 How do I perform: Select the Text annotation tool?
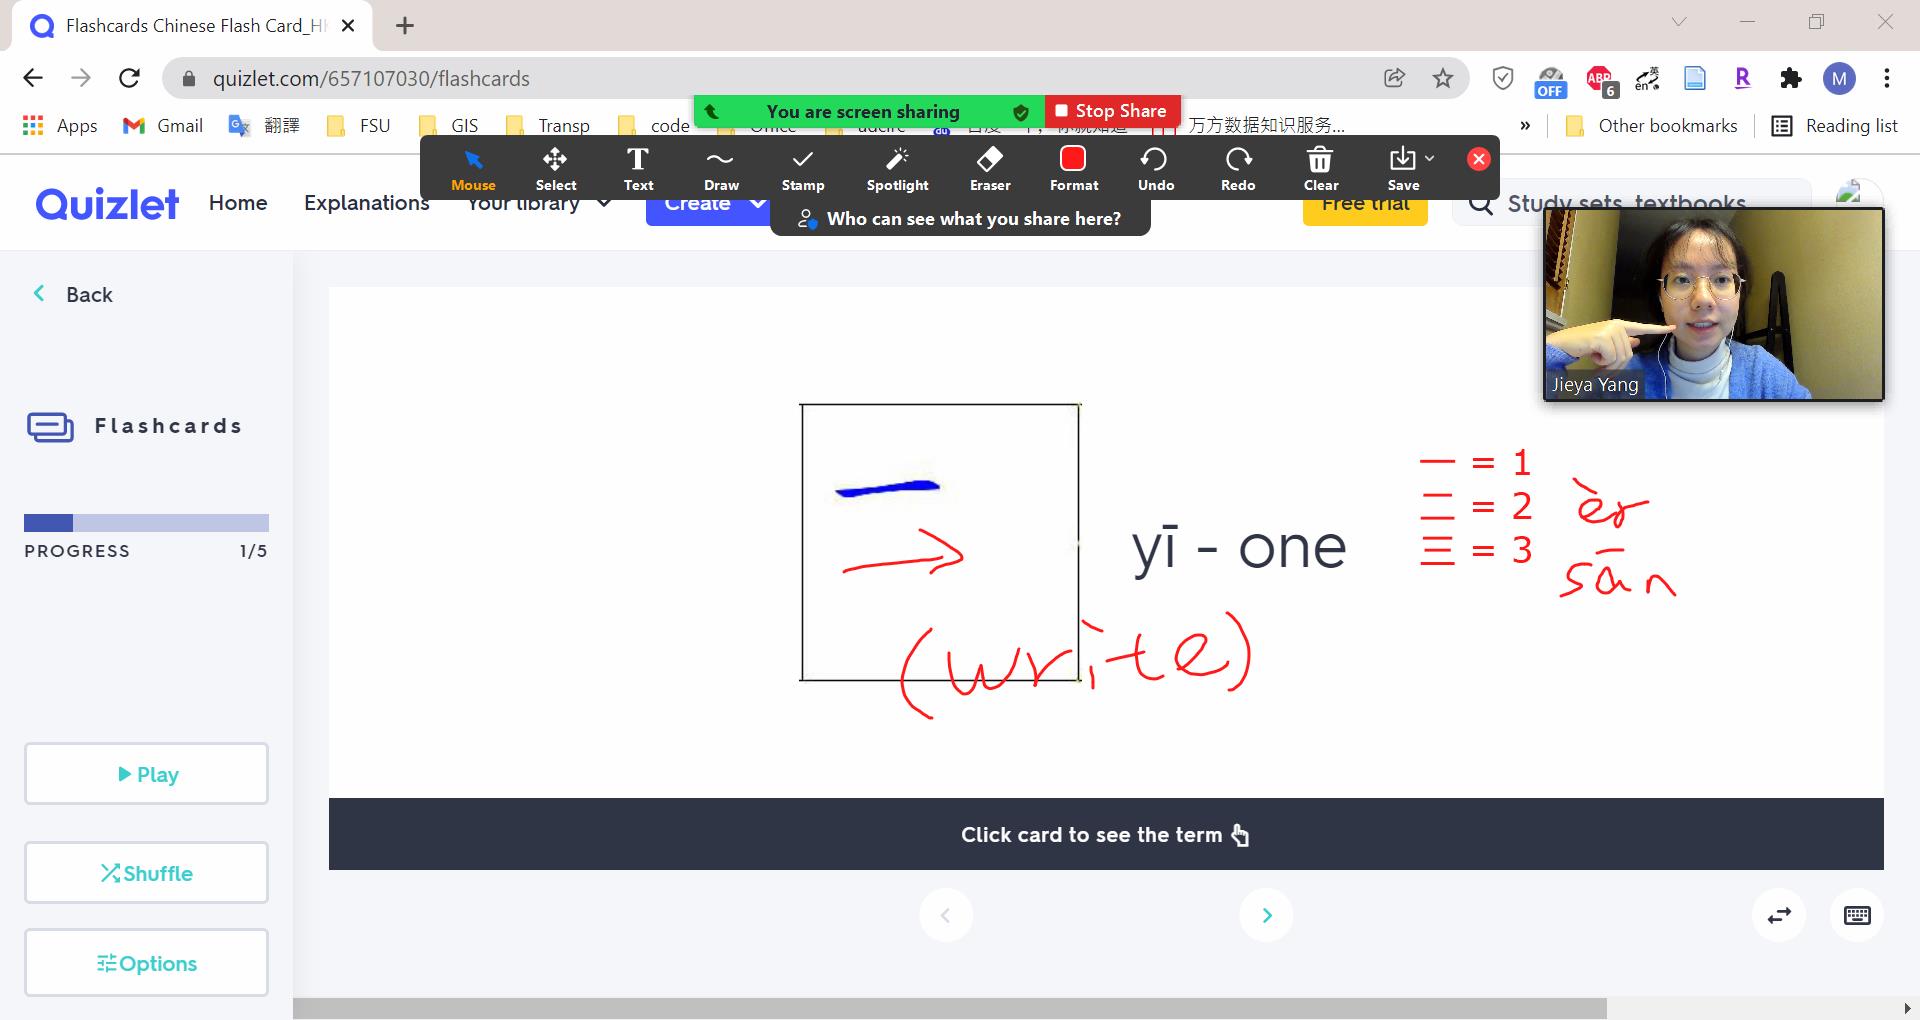[x=638, y=169]
